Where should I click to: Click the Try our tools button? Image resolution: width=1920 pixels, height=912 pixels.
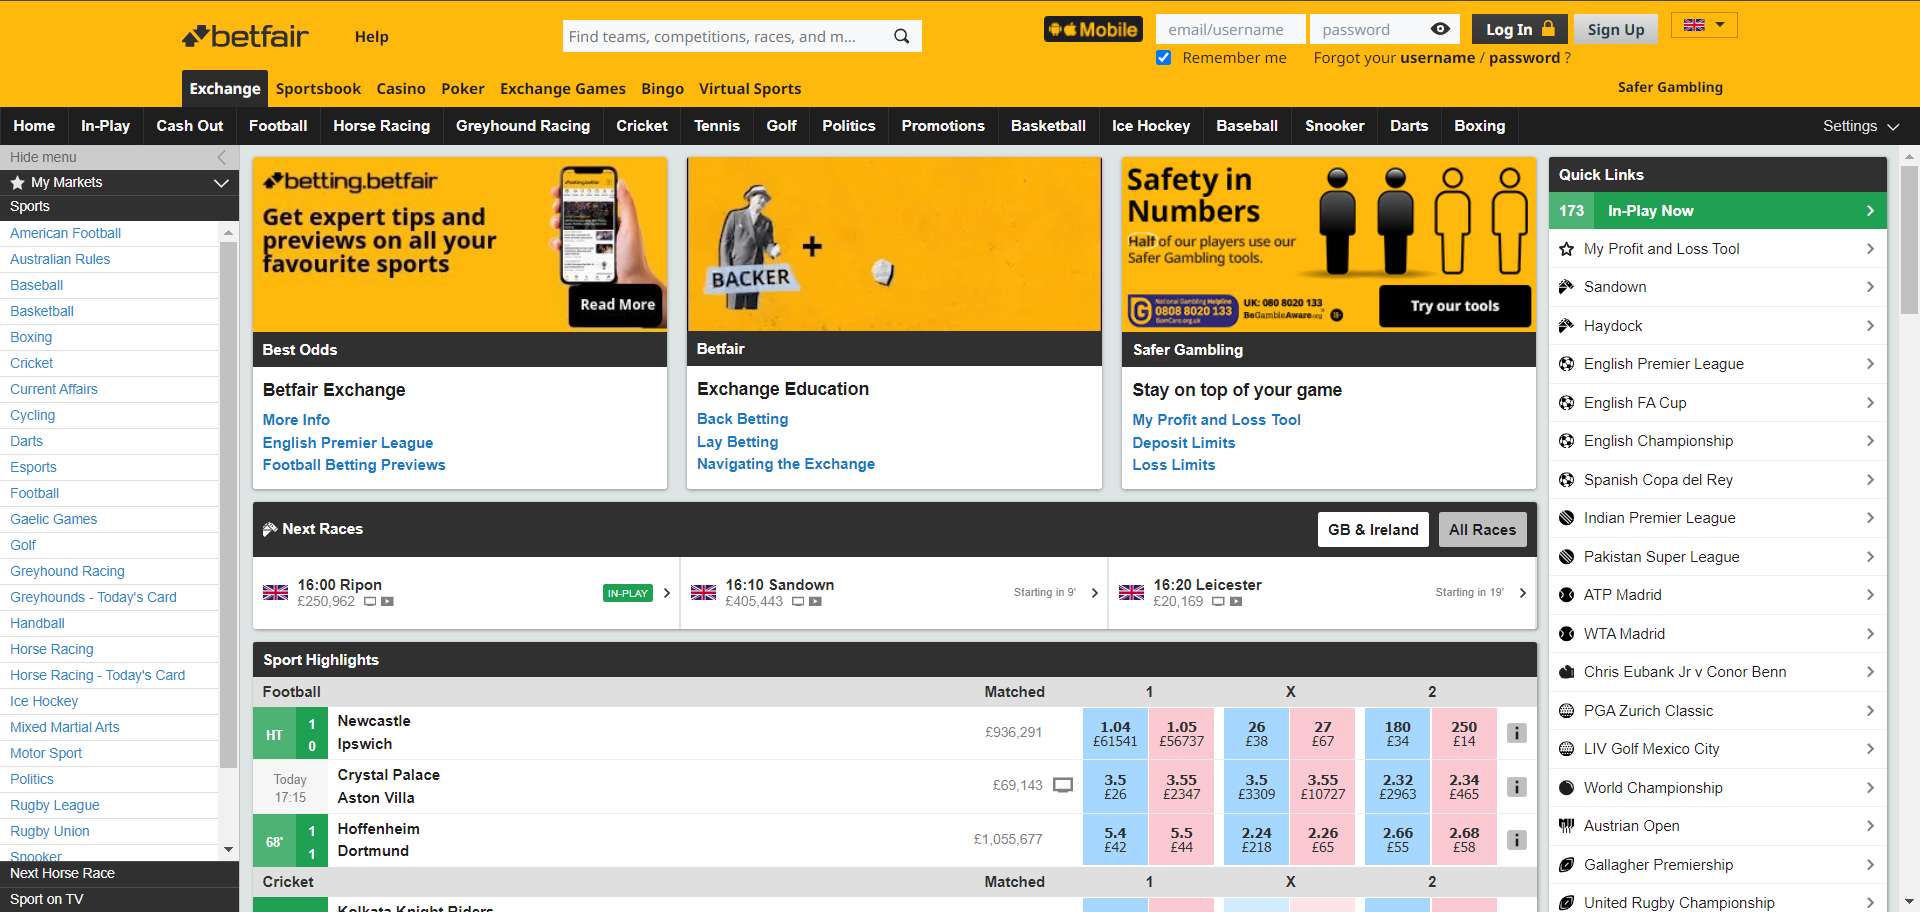coord(1455,306)
